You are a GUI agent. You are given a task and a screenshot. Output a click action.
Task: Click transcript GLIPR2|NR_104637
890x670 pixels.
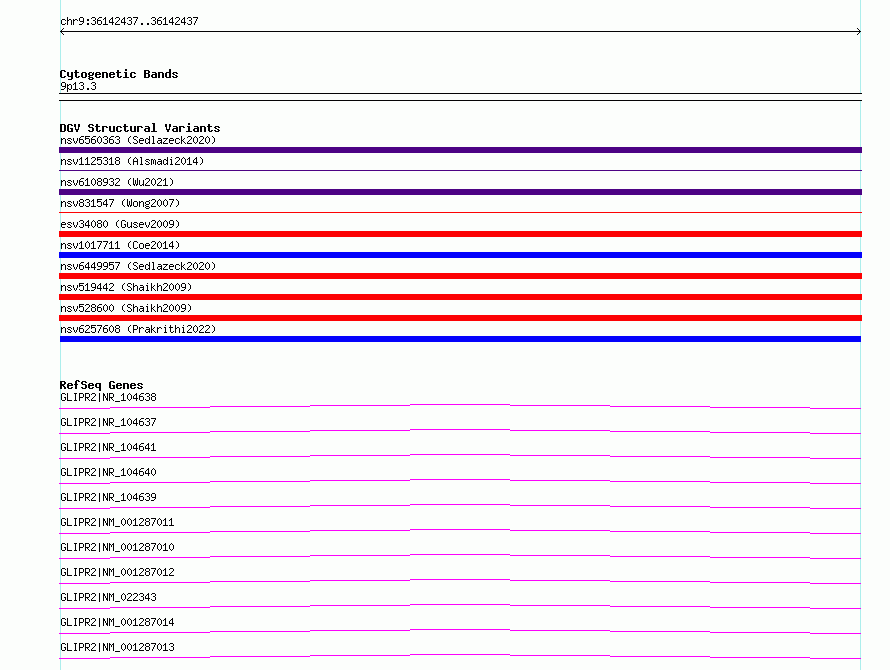coord(108,422)
